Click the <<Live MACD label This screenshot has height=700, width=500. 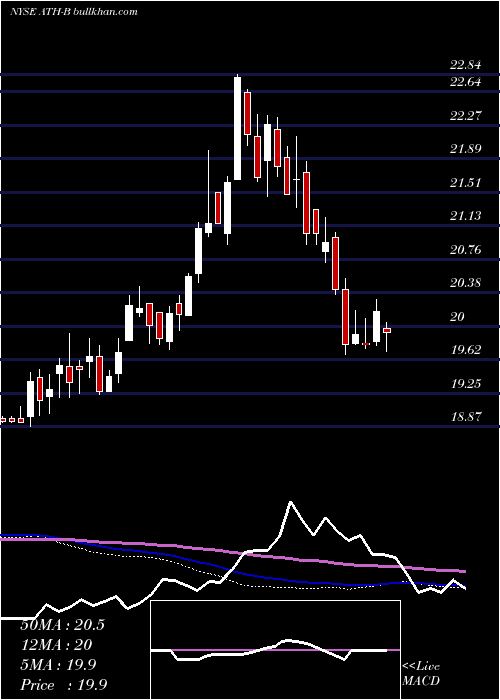421,674
